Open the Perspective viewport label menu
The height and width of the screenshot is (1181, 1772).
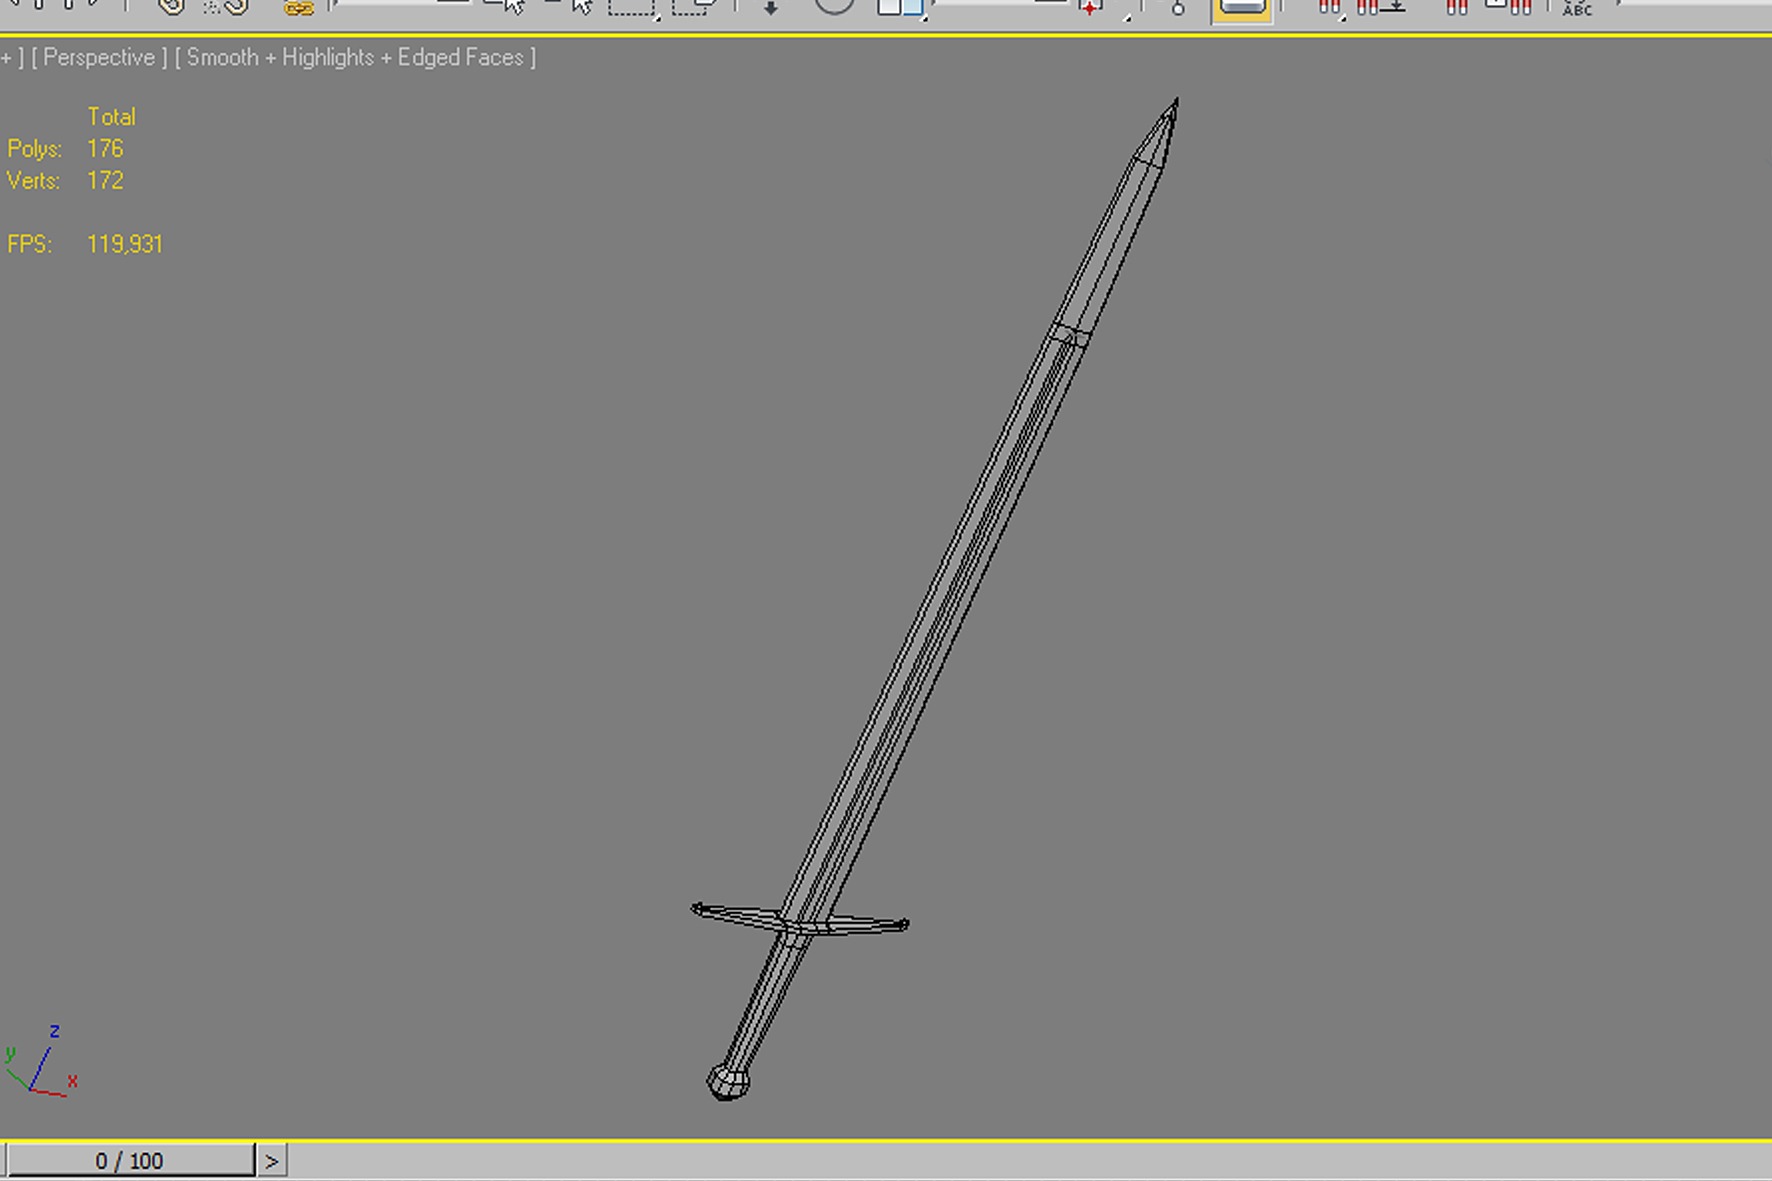click(x=99, y=58)
